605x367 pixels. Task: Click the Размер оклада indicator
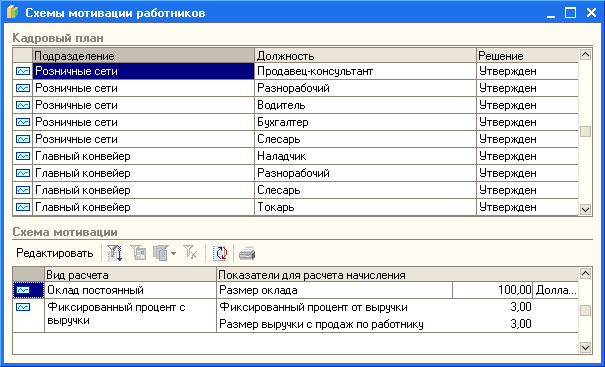point(335,290)
